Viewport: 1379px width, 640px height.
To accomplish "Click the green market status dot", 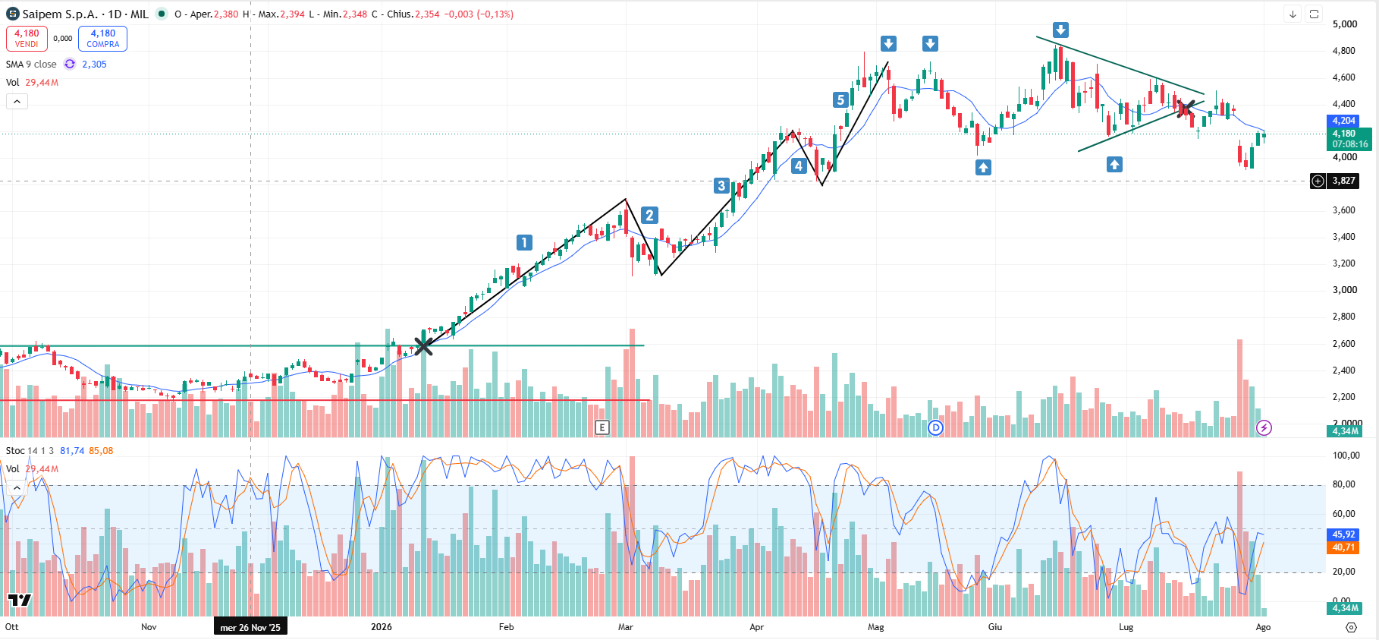I will (x=163, y=15).
